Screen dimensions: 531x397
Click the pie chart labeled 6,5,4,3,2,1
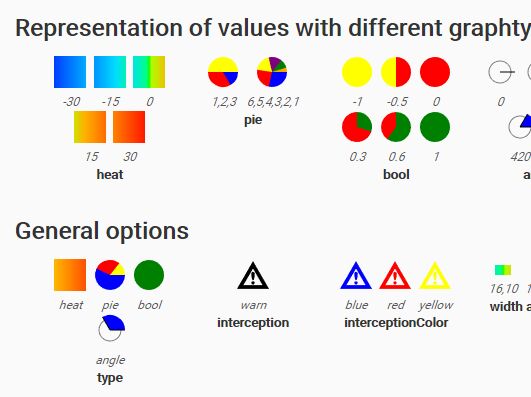pos(272,72)
